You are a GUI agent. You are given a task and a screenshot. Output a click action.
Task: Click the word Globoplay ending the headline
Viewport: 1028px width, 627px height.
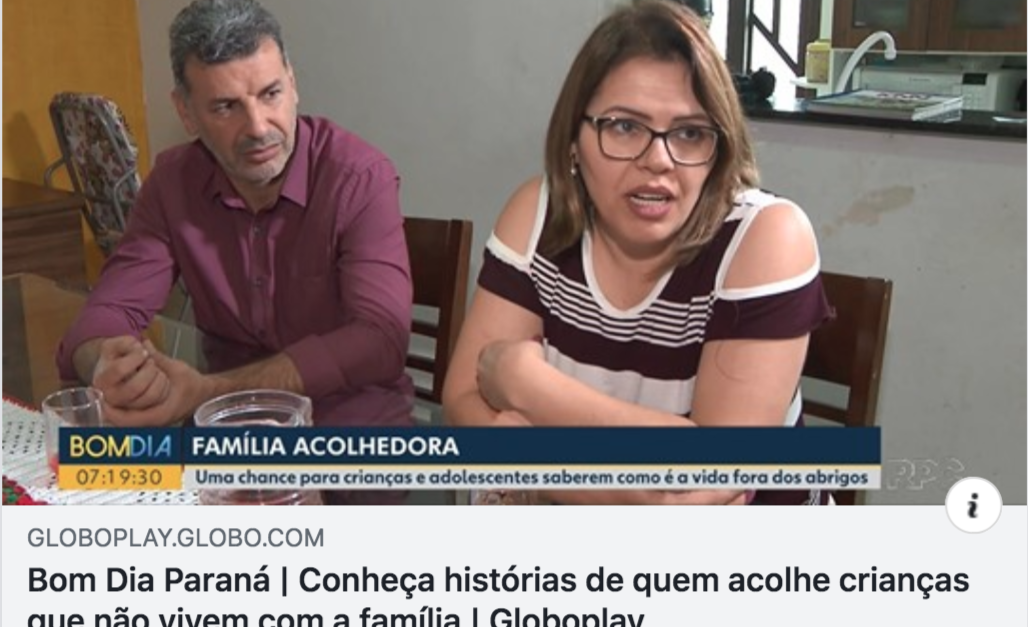566,618
